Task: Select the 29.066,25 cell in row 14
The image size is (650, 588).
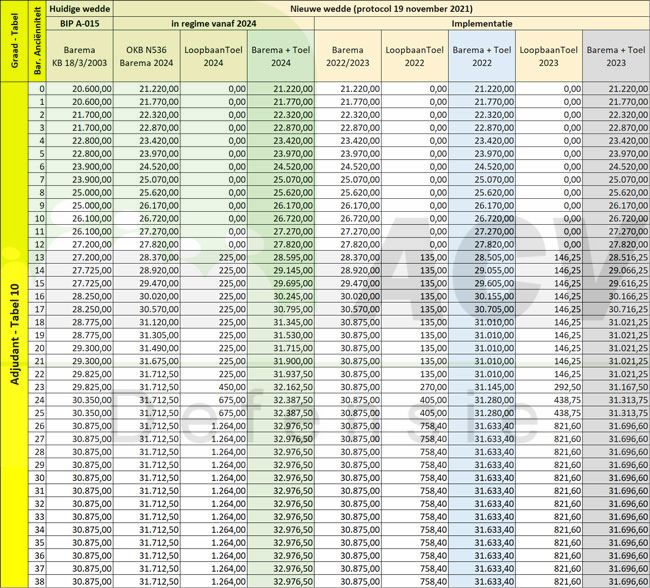Action: pos(616,270)
